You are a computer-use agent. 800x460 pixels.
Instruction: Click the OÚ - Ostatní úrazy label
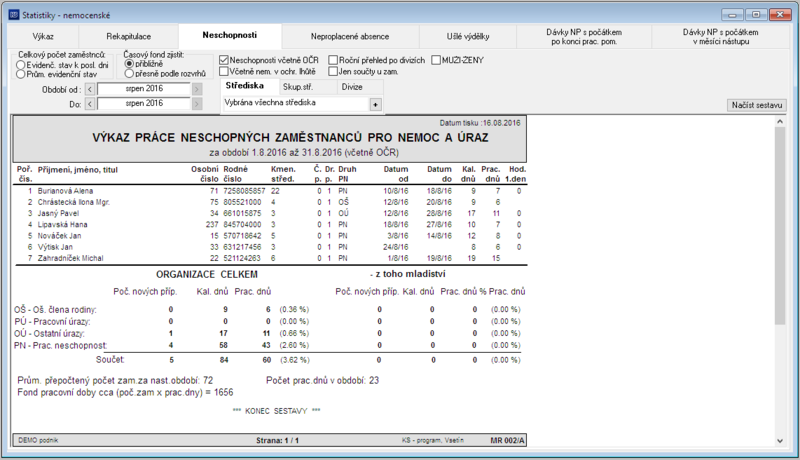(x=49, y=334)
